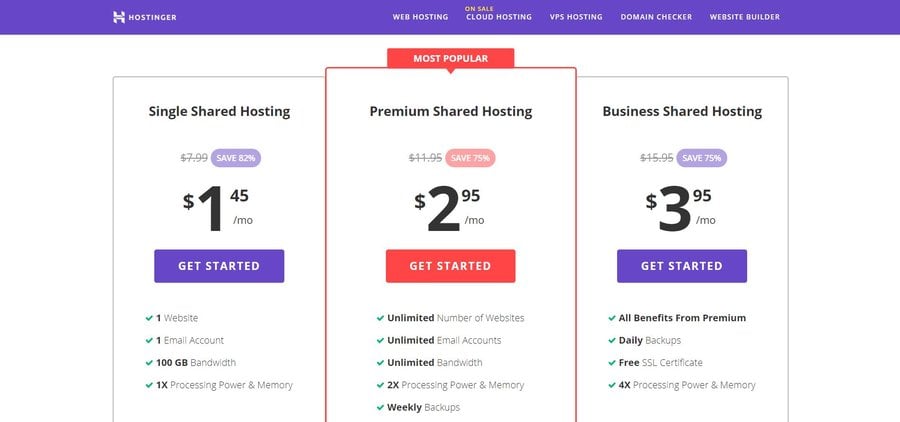Click the Premium Shared Hosting heading
Viewport: 900px width, 422px height.
click(451, 111)
